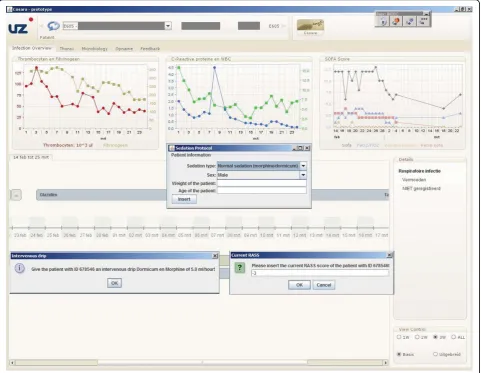Open the patient selector dropdown
Viewport: 481px width, 373px height.
168,26
